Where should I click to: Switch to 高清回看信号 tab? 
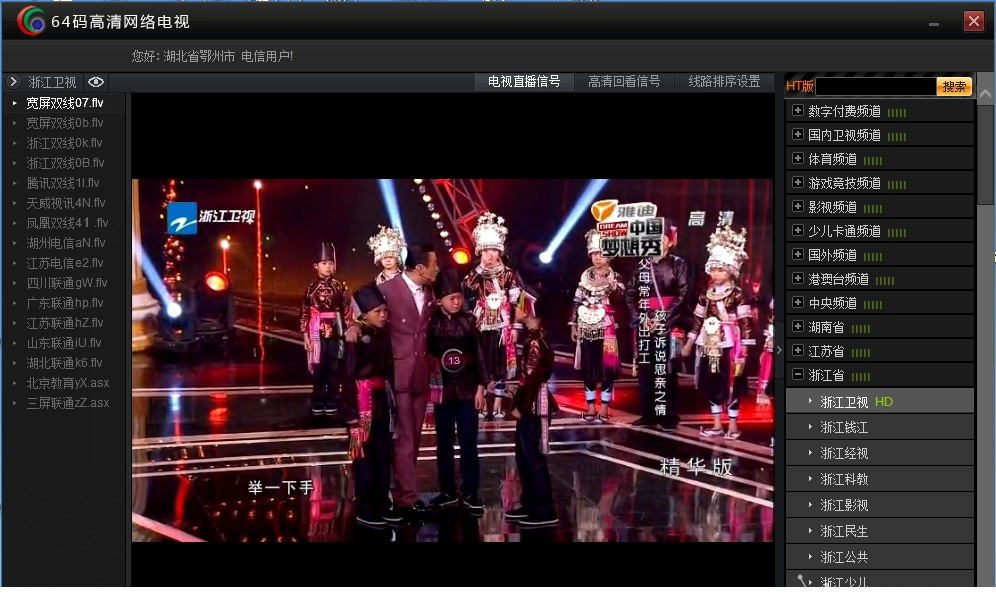[624, 81]
